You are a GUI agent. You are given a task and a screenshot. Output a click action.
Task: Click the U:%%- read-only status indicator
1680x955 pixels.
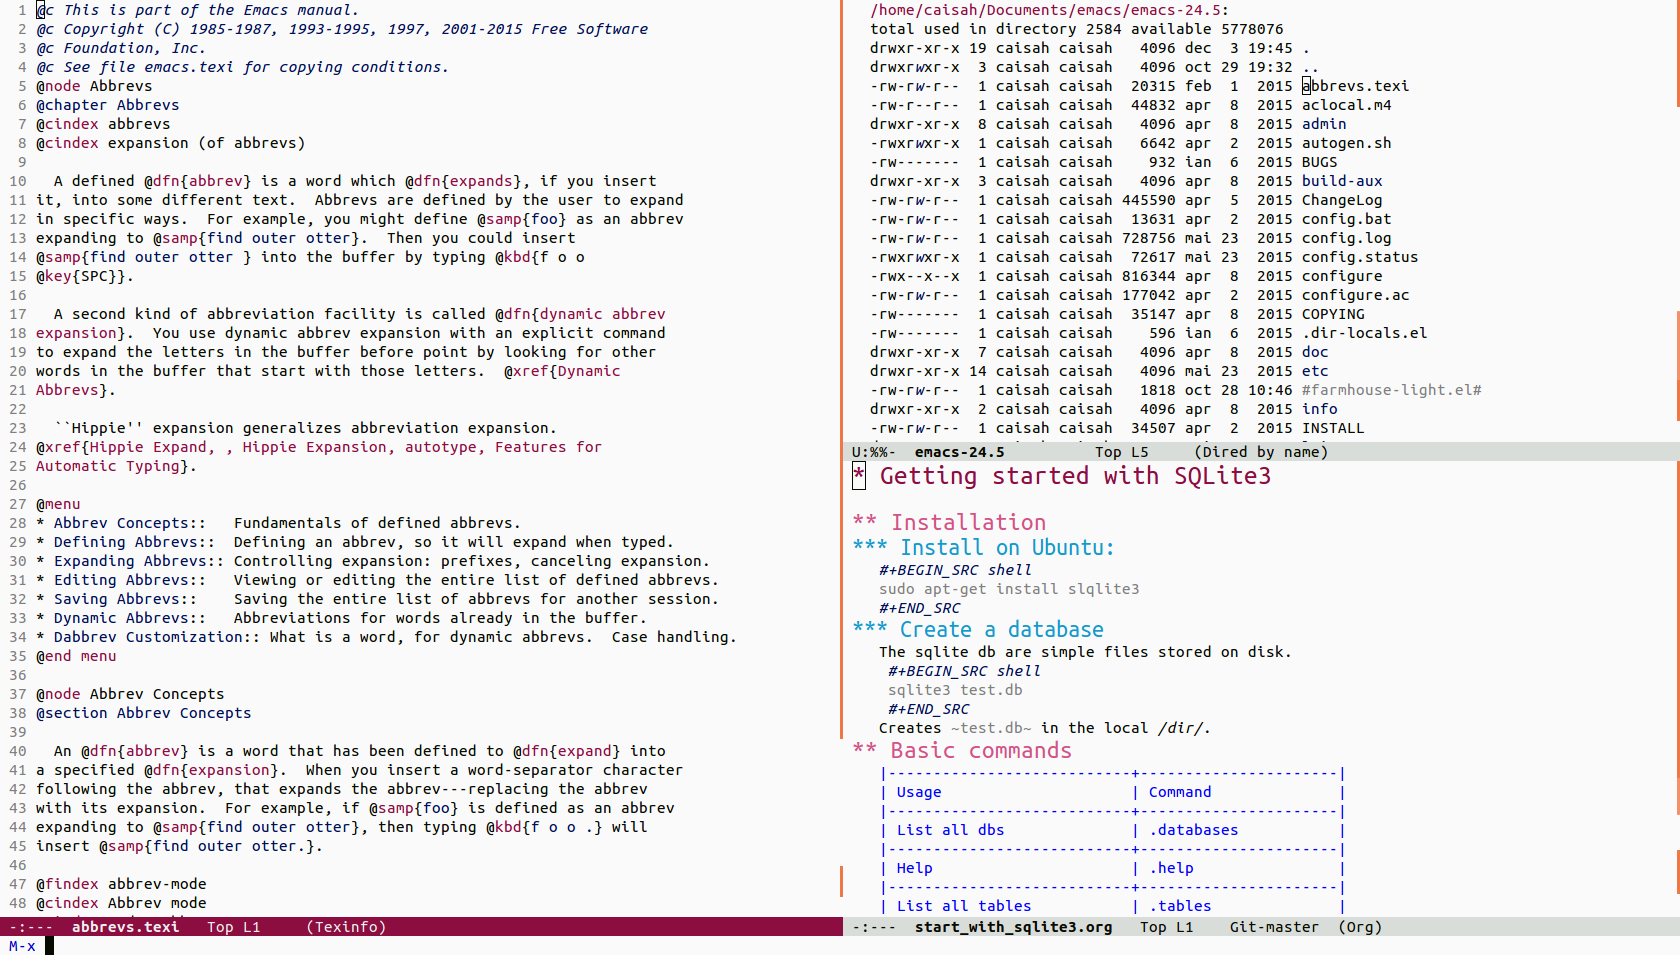tap(873, 452)
